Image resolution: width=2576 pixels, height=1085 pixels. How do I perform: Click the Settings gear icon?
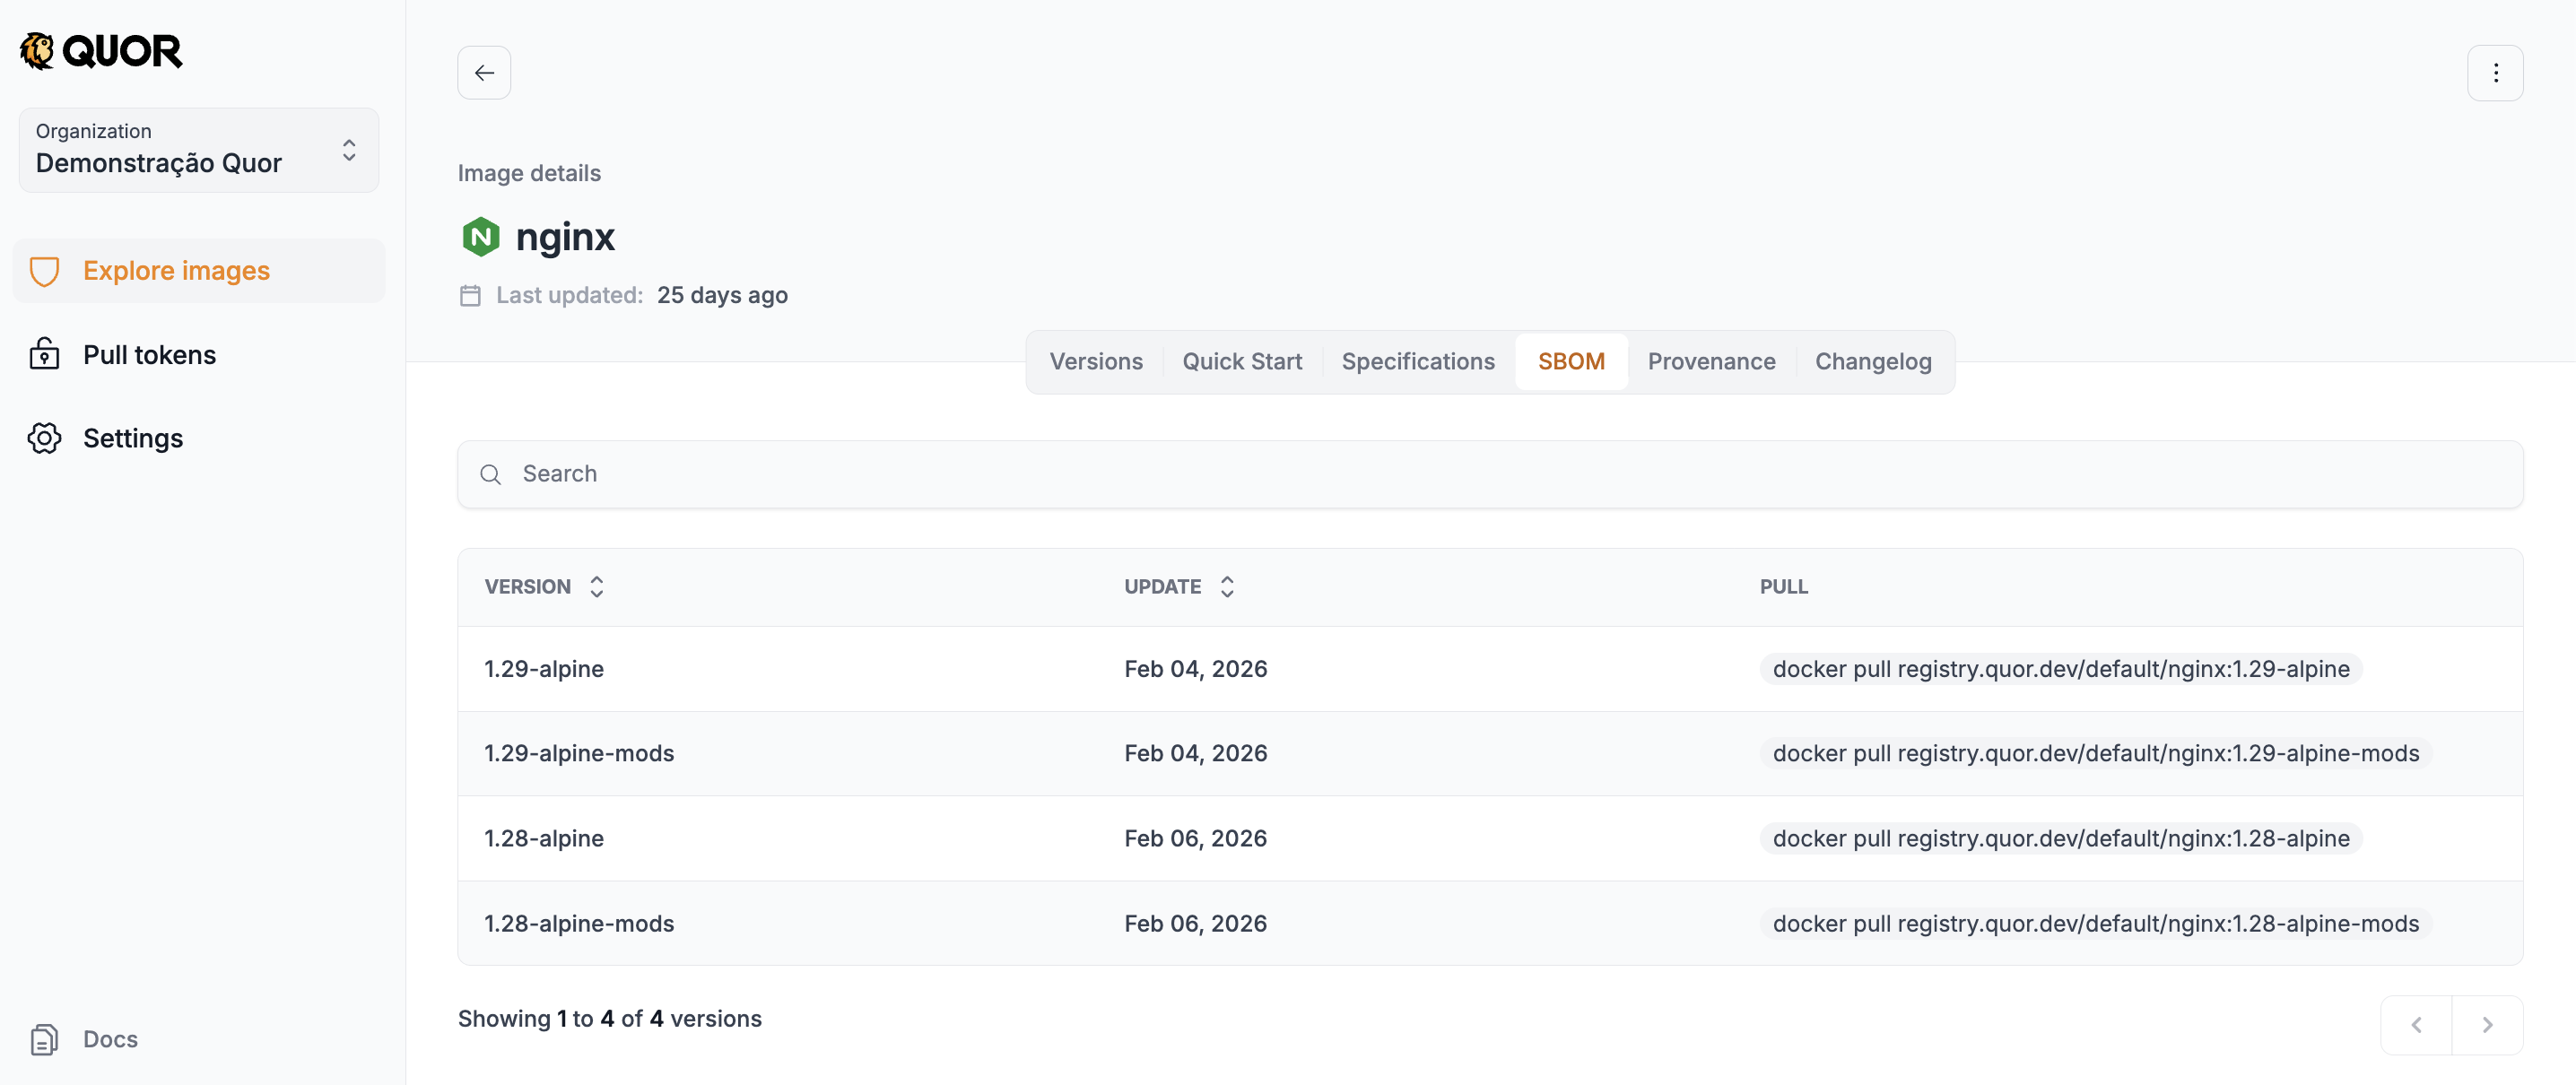pyautogui.click(x=44, y=438)
